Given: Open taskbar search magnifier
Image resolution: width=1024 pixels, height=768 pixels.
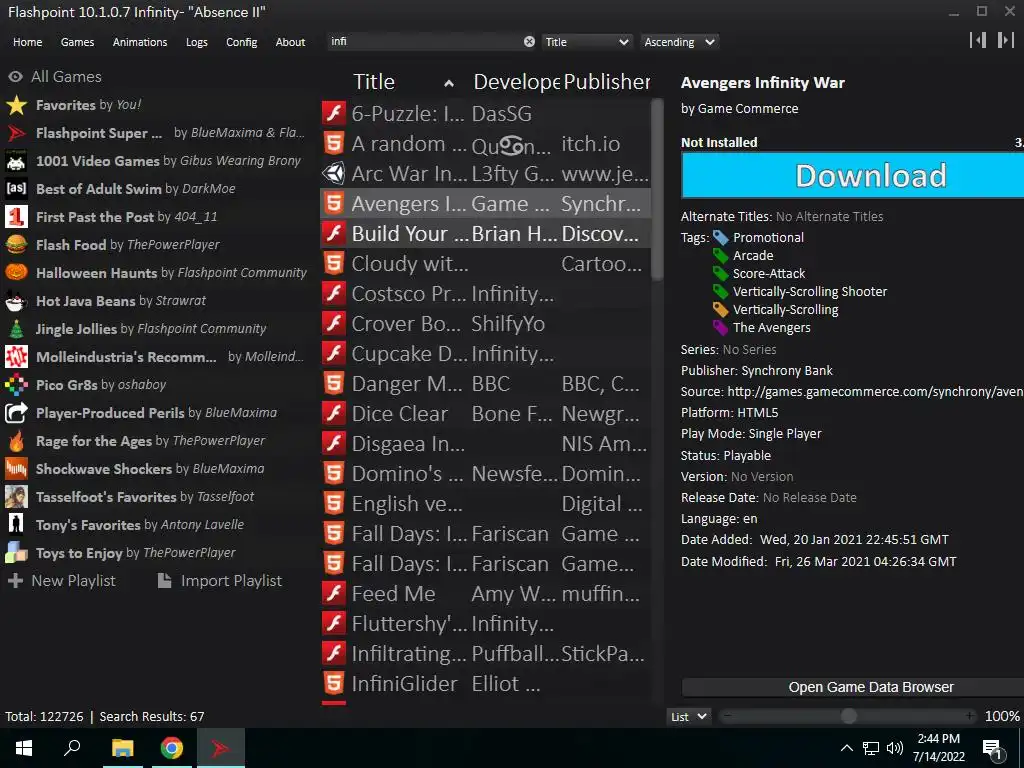Looking at the screenshot, I should click(x=72, y=748).
